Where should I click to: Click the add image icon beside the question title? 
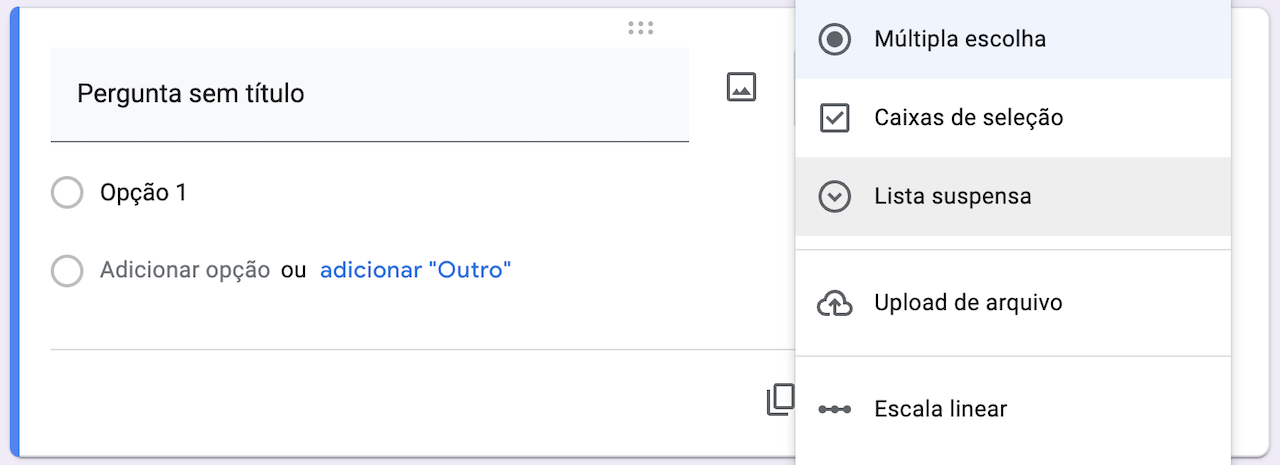(741, 88)
